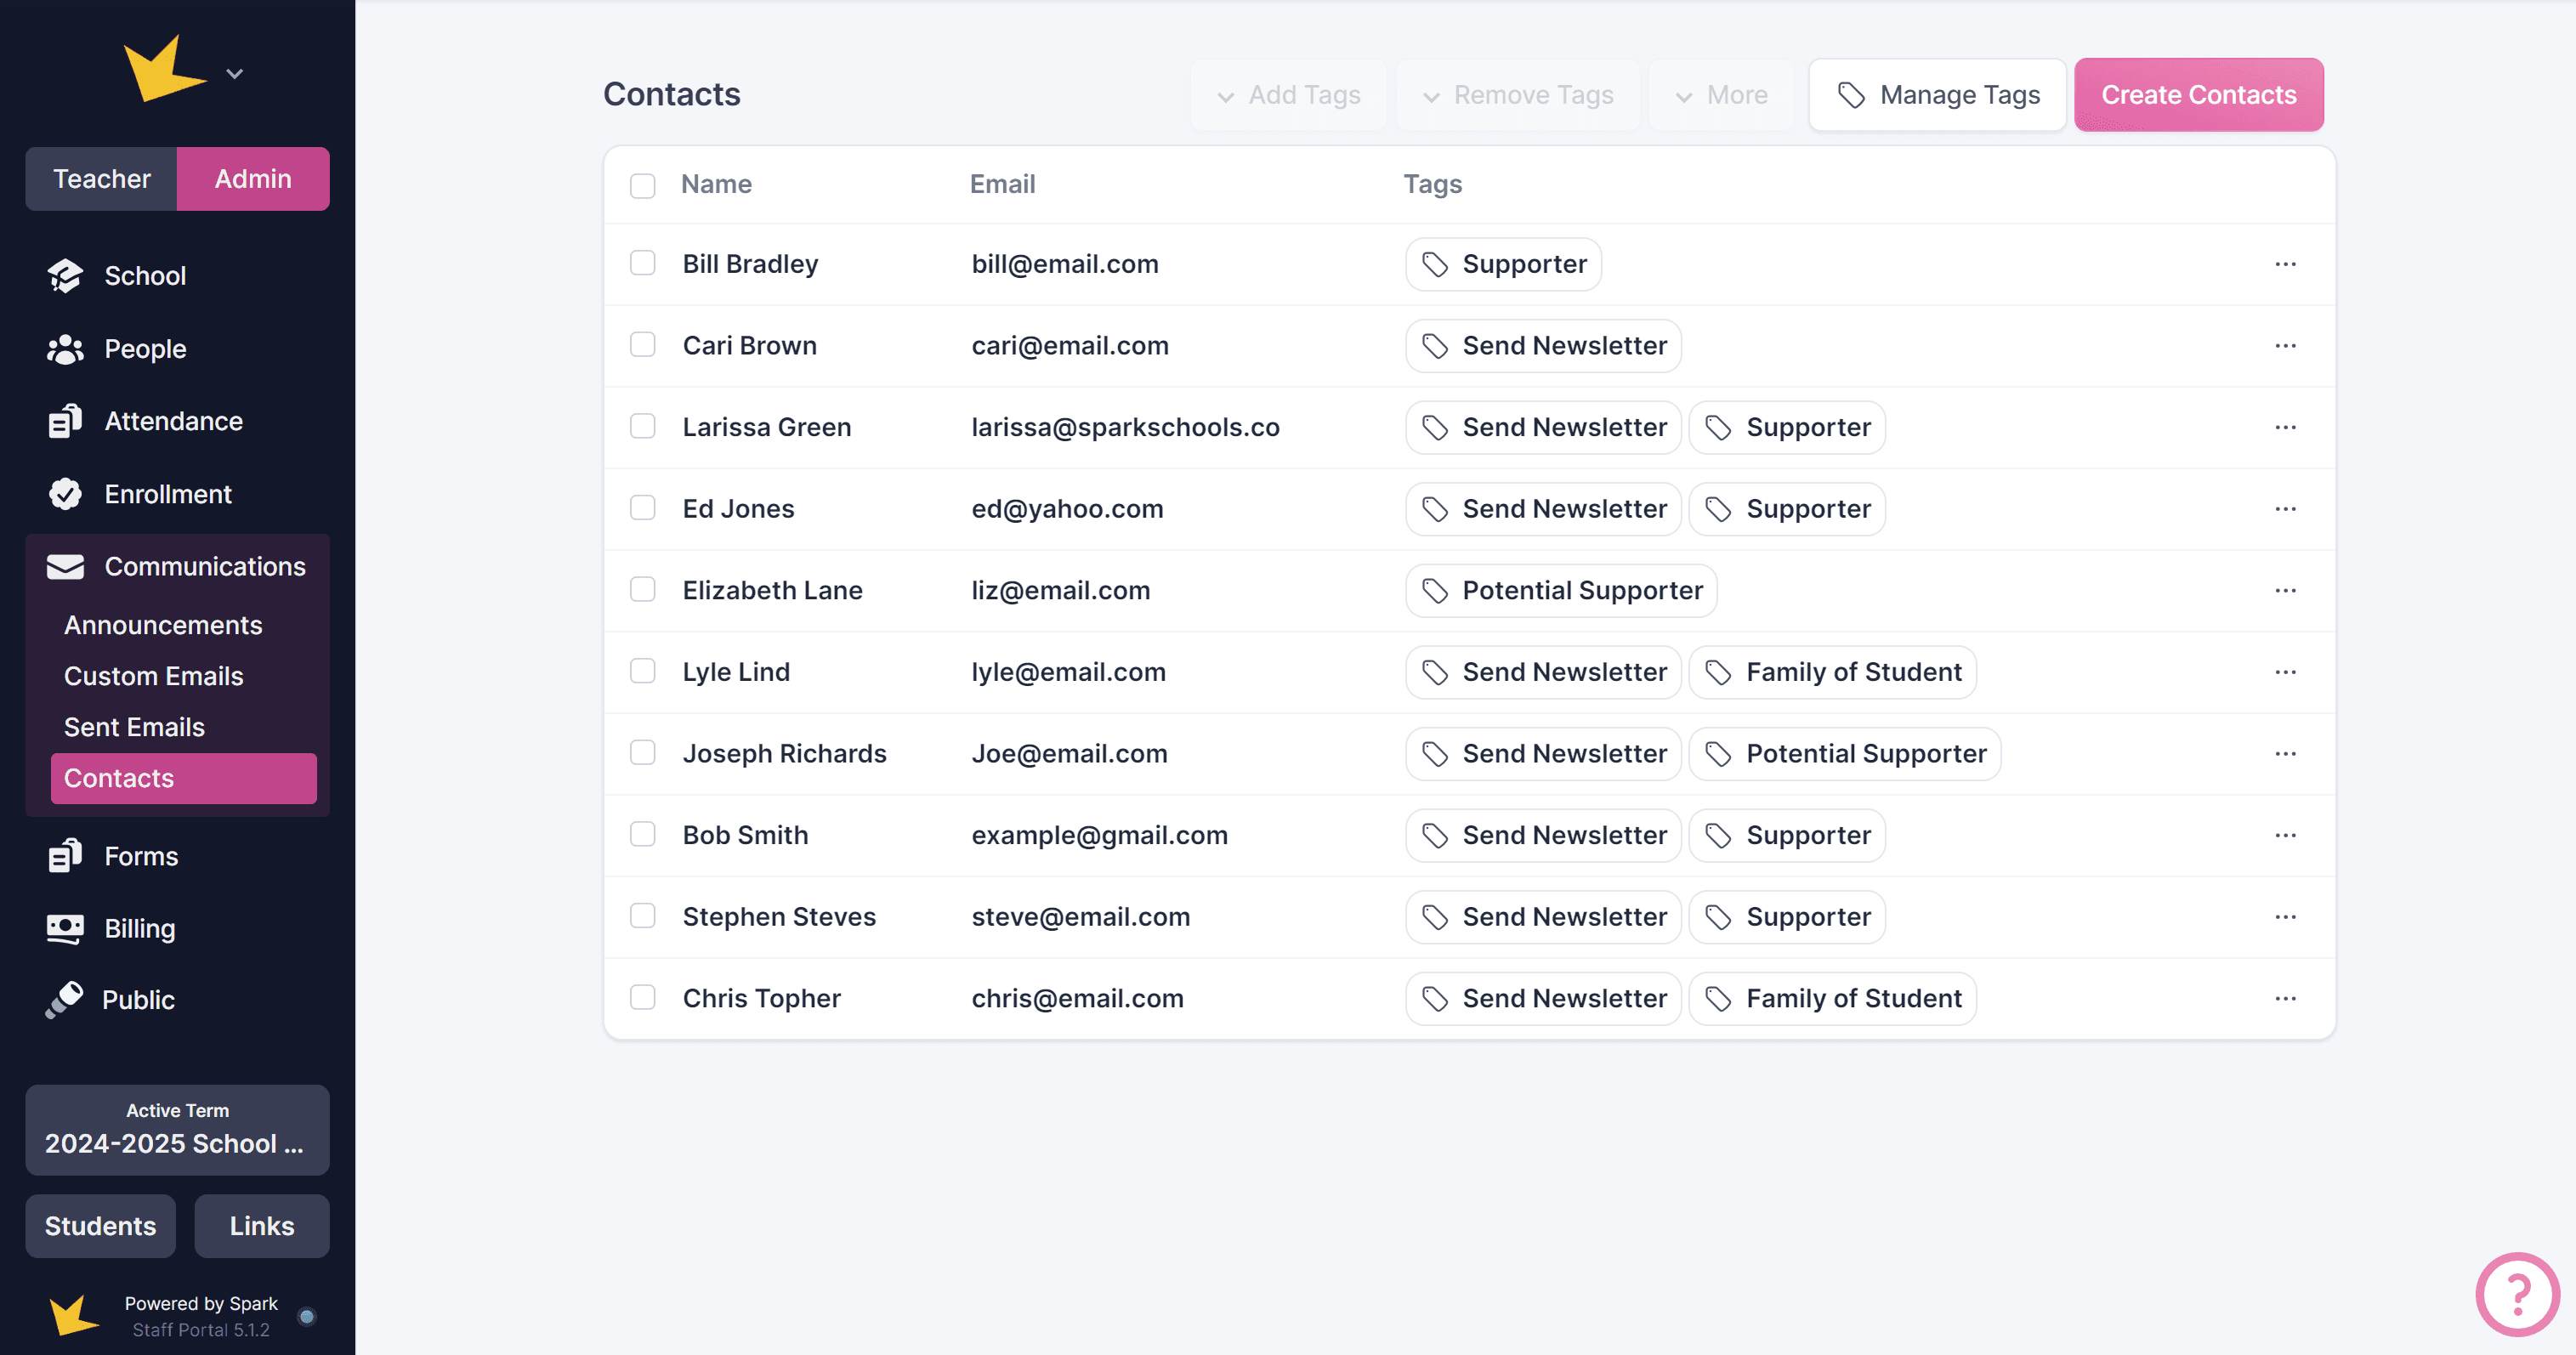Go to Sent Emails submenu item
2576x1355 pixels.
tap(134, 727)
